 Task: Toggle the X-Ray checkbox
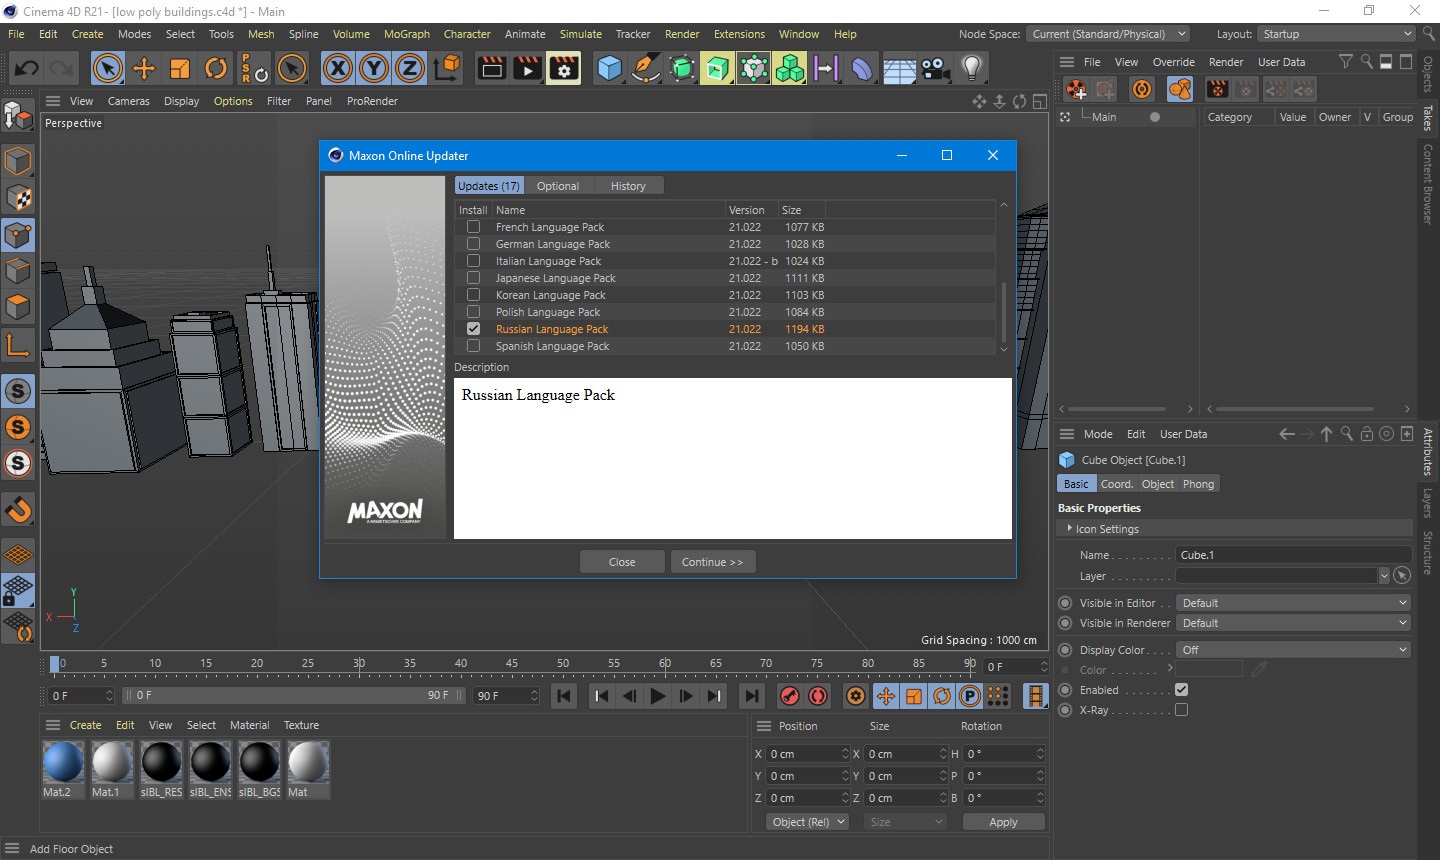tap(1181, 710)
